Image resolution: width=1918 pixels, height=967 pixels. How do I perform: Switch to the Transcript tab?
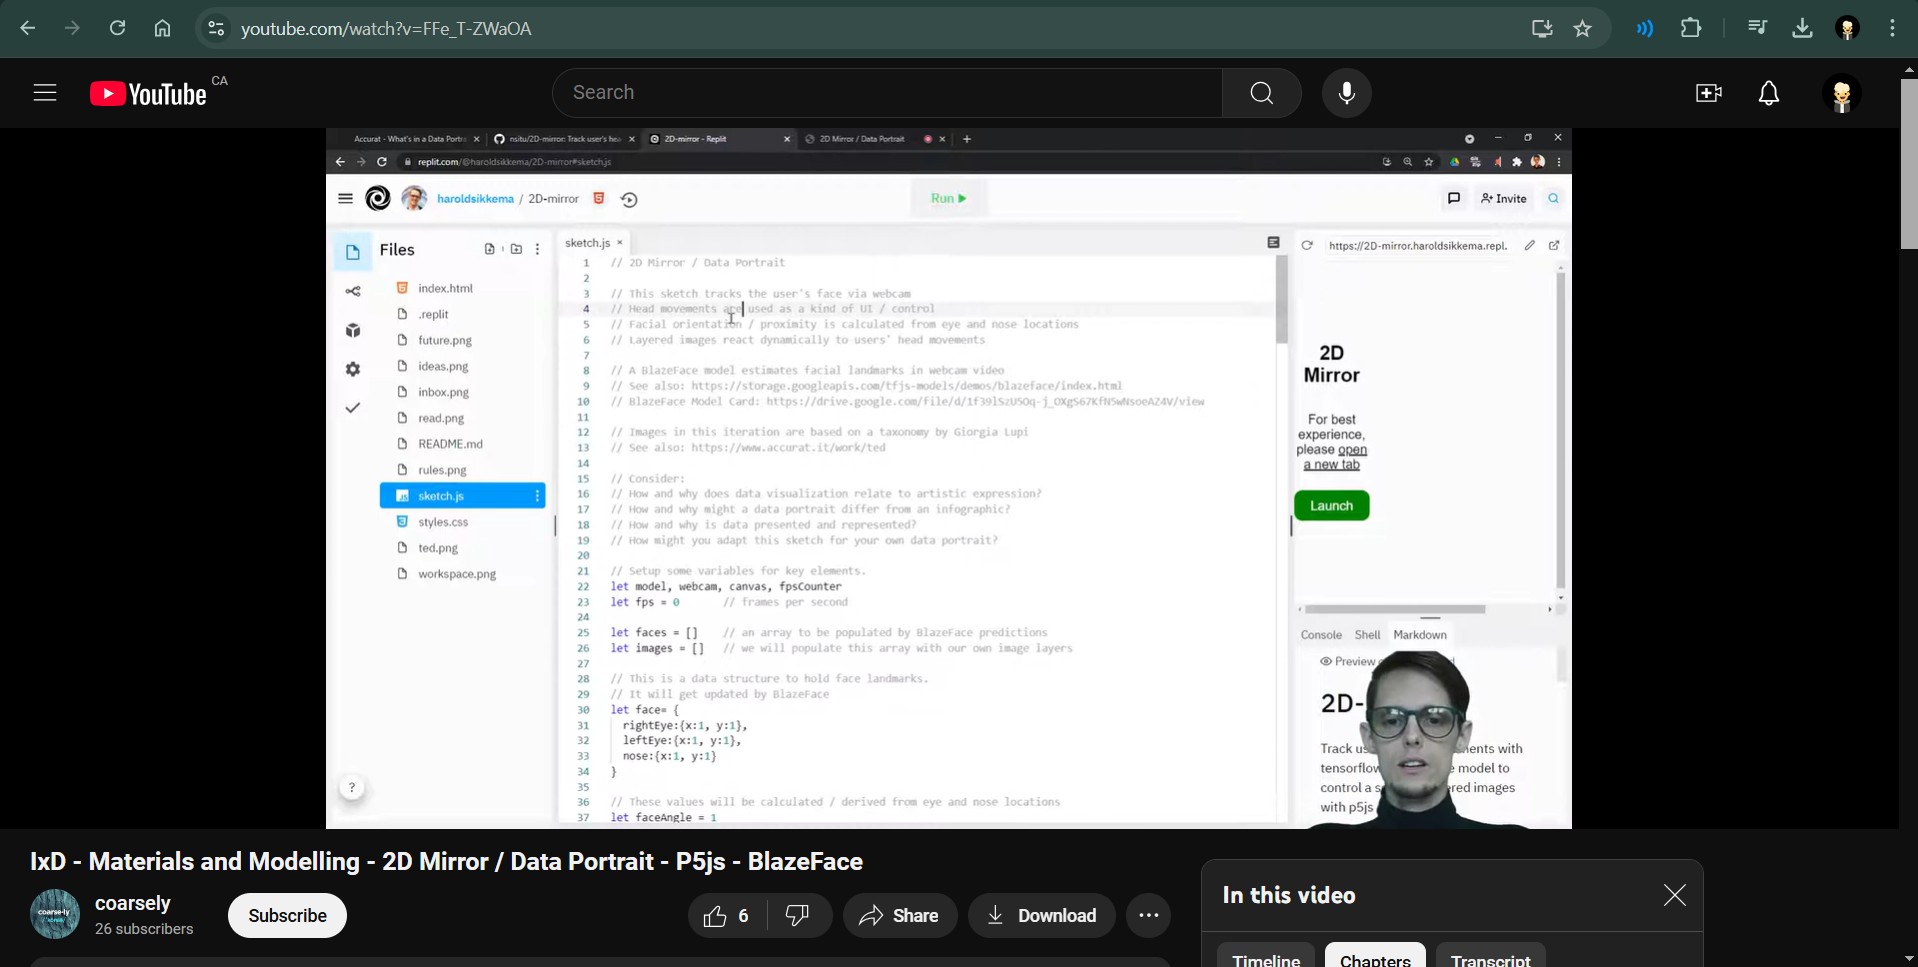[x=1489, y=958]
